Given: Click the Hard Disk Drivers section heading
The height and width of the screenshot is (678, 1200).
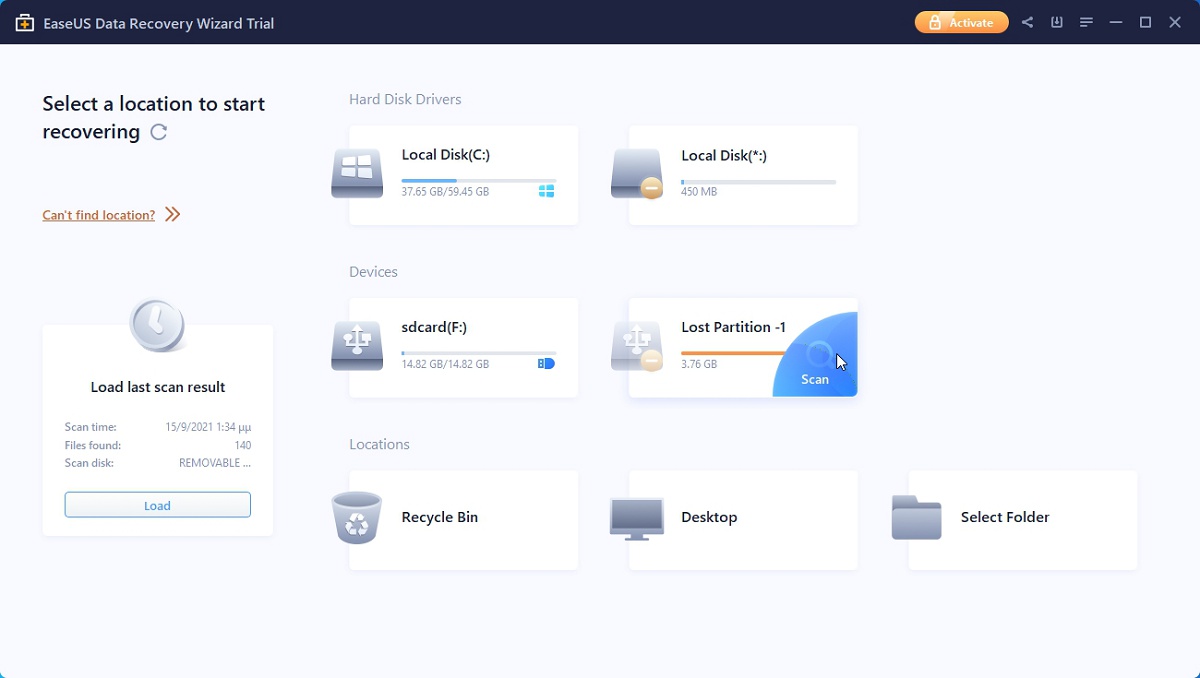Looking at the screenshot, I should click(405, 99).
